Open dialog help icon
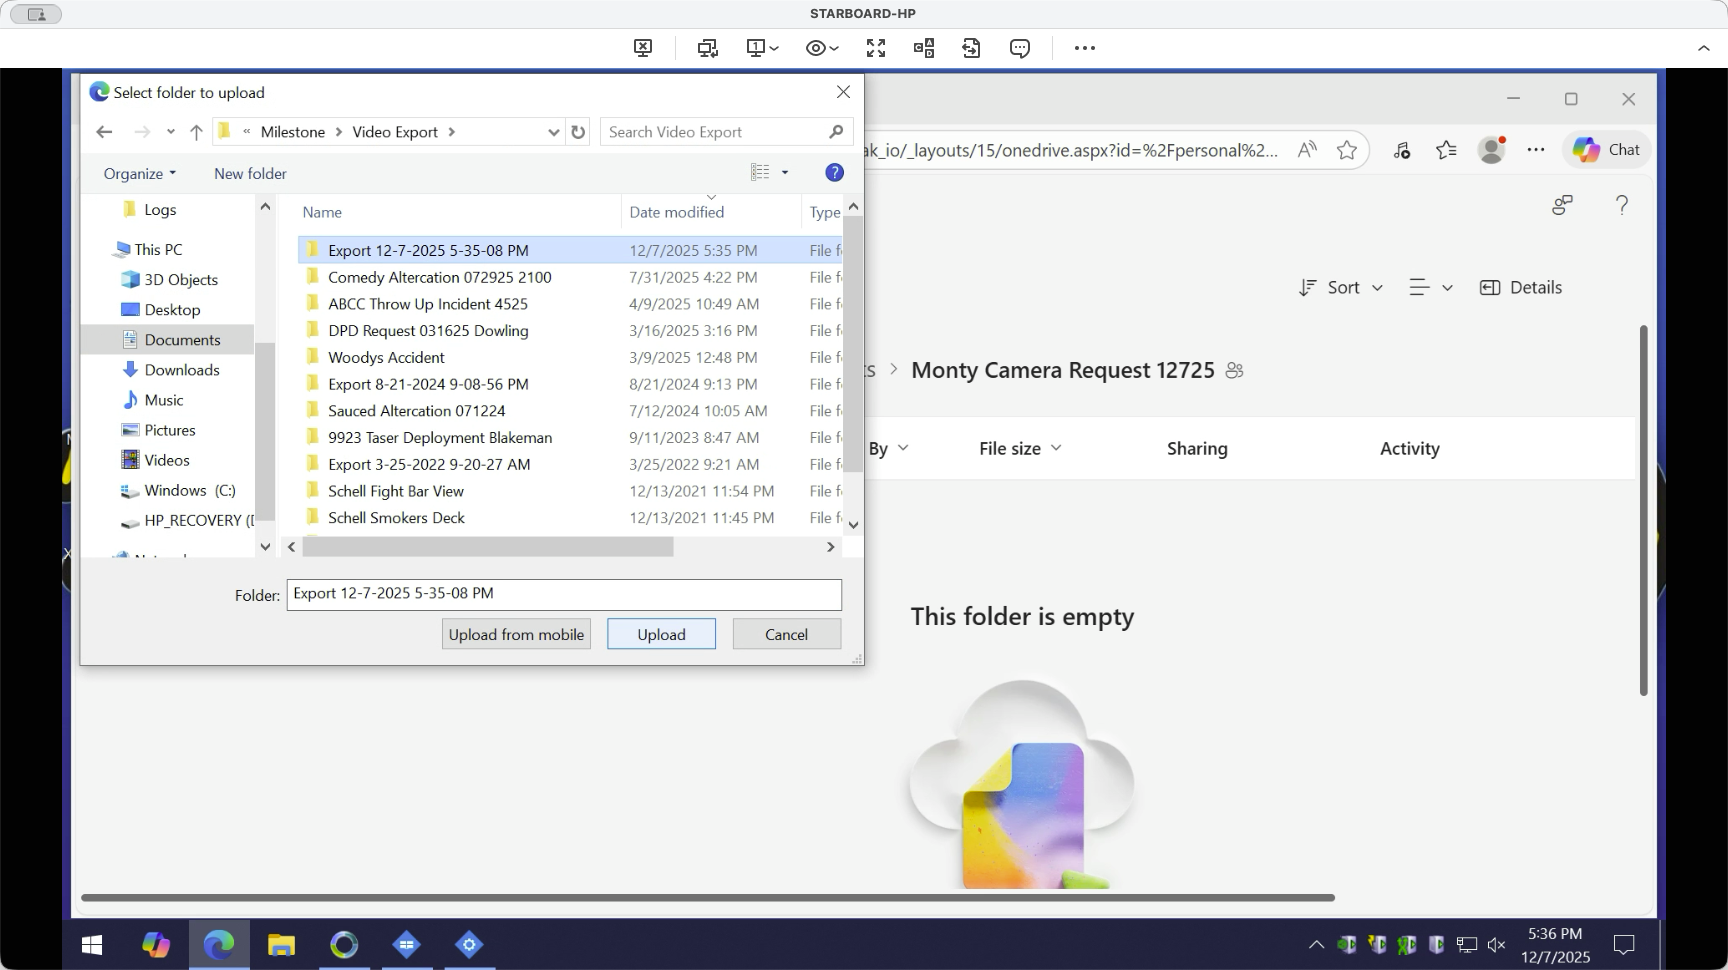 point(834,172)
